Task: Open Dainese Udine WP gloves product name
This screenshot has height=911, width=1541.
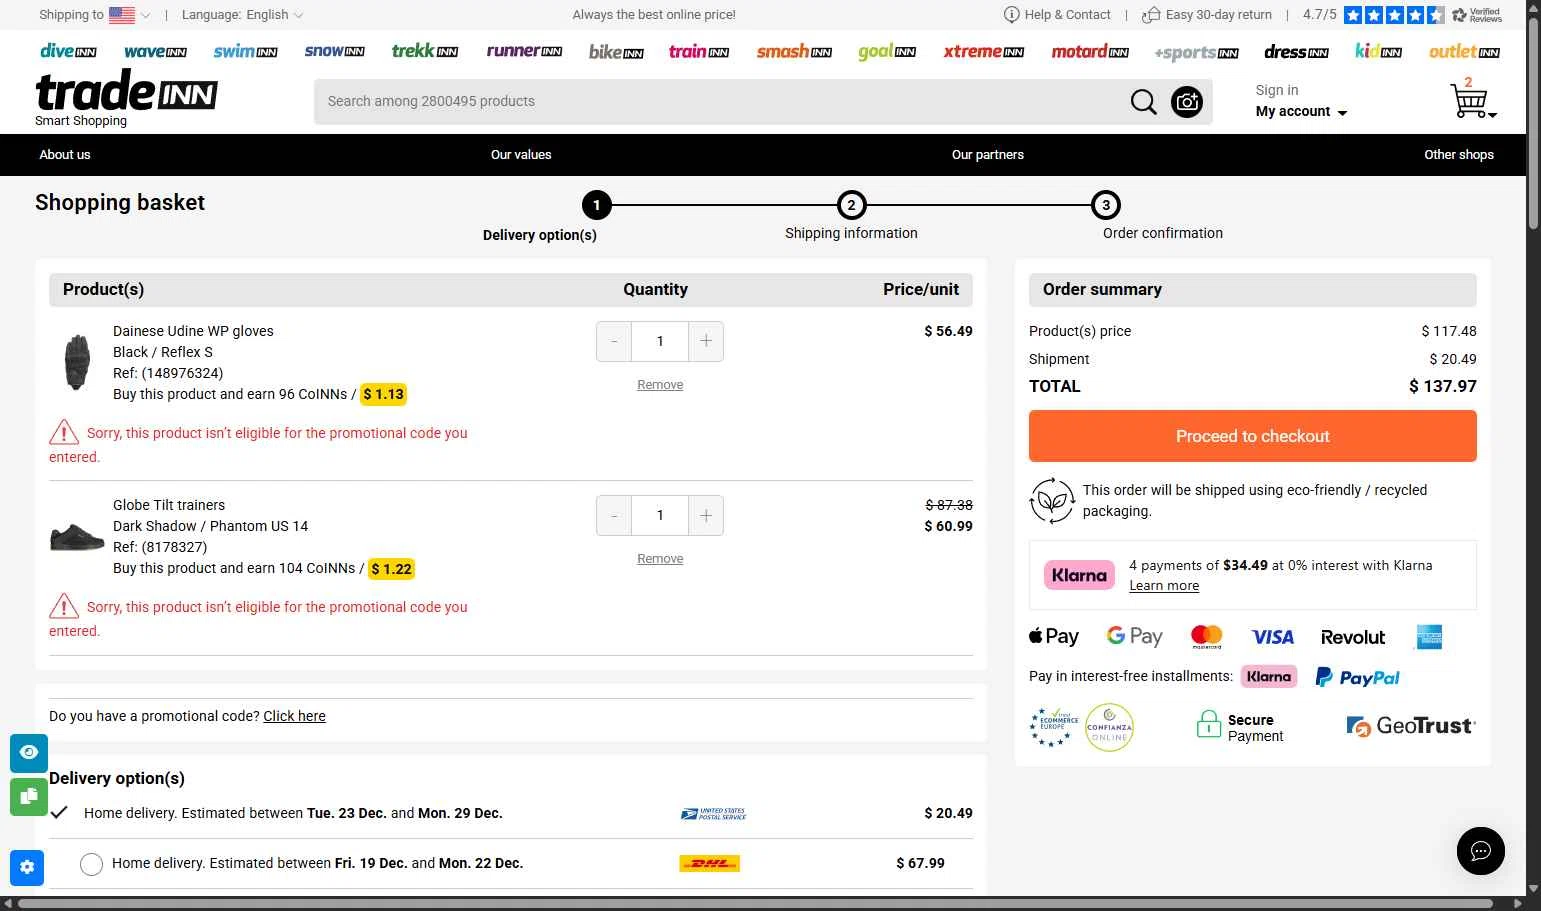Action: [x=193, y=331]
